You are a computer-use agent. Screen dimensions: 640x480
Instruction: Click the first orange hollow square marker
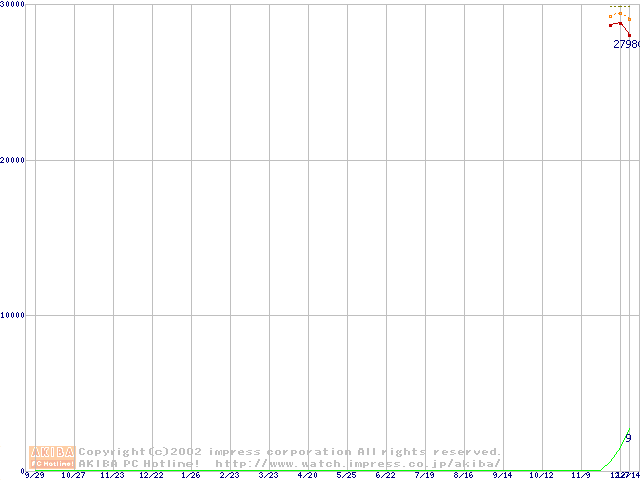click(611, 16)
